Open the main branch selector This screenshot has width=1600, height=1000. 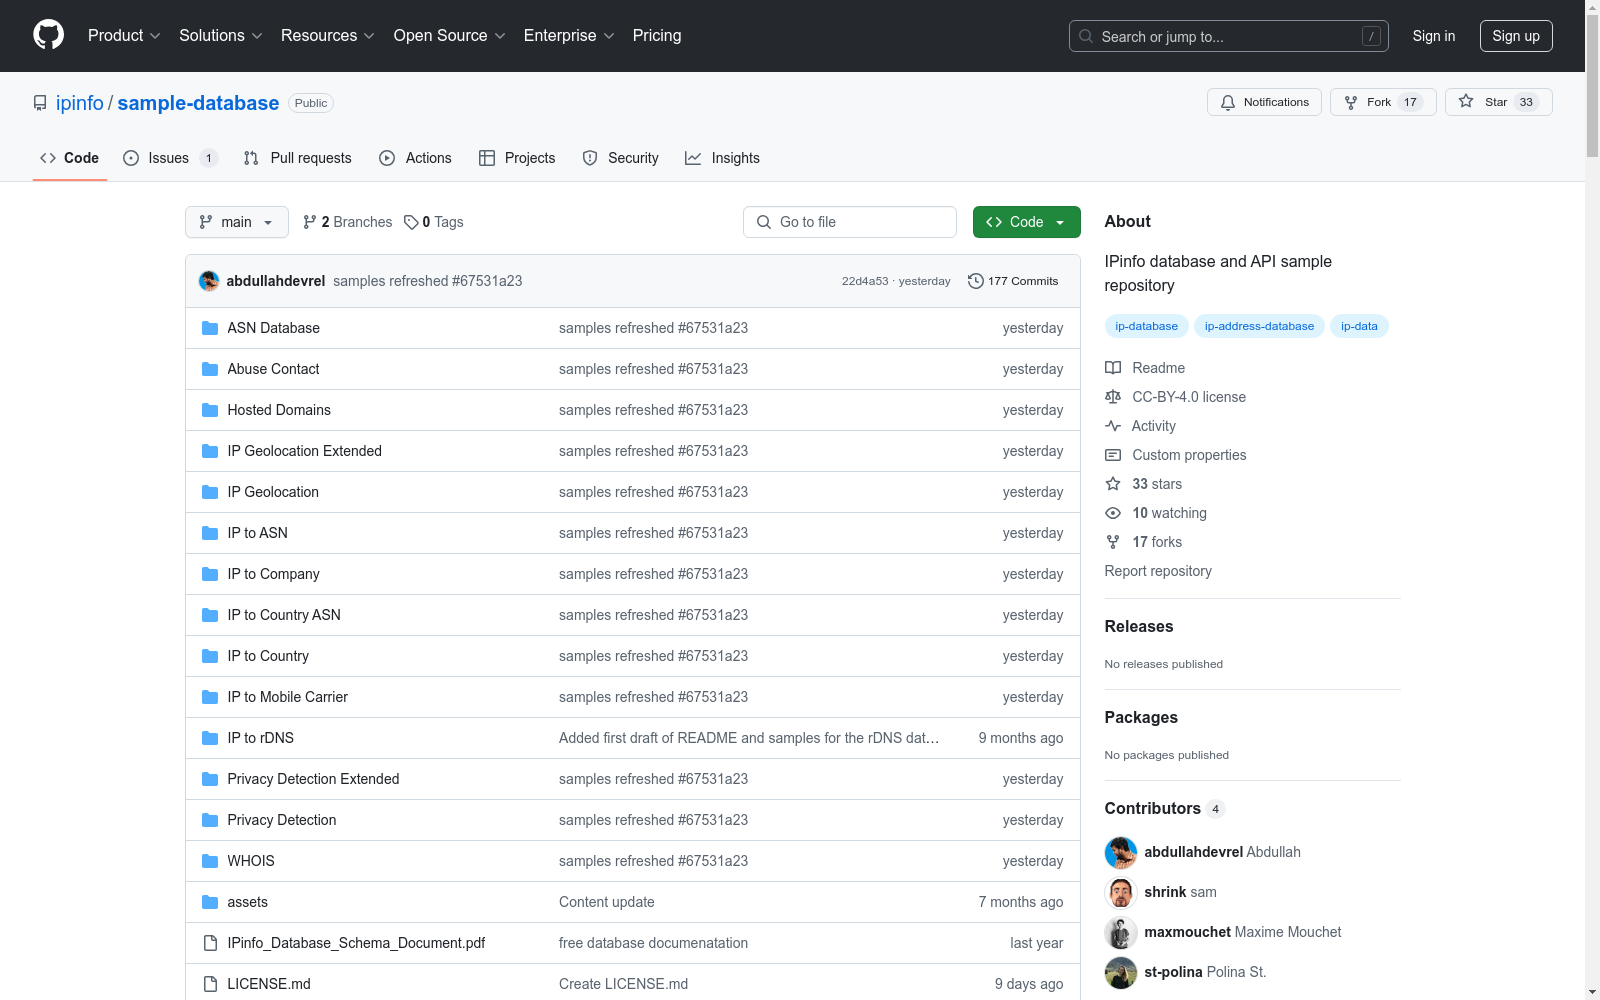(237, 222)
